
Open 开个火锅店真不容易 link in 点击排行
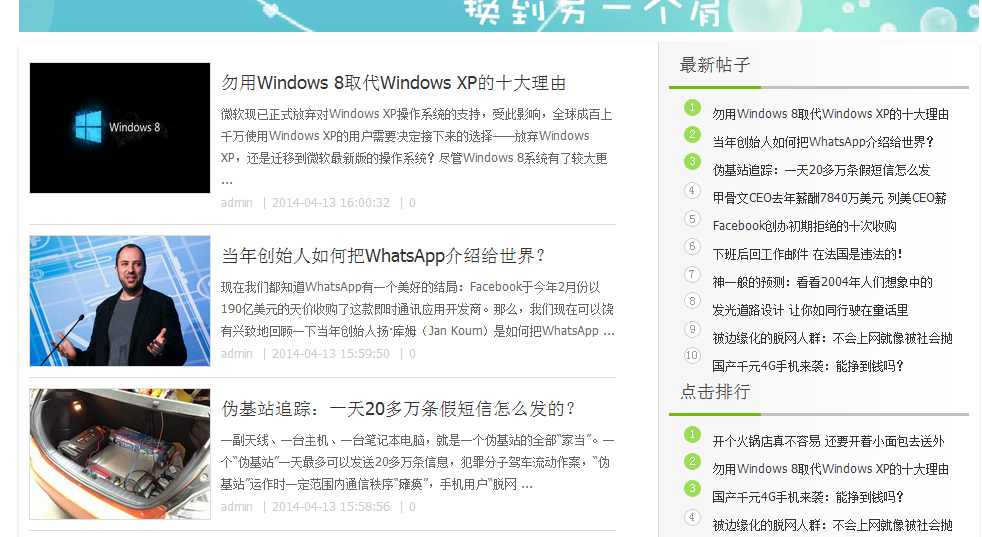(x=829, y=441)
